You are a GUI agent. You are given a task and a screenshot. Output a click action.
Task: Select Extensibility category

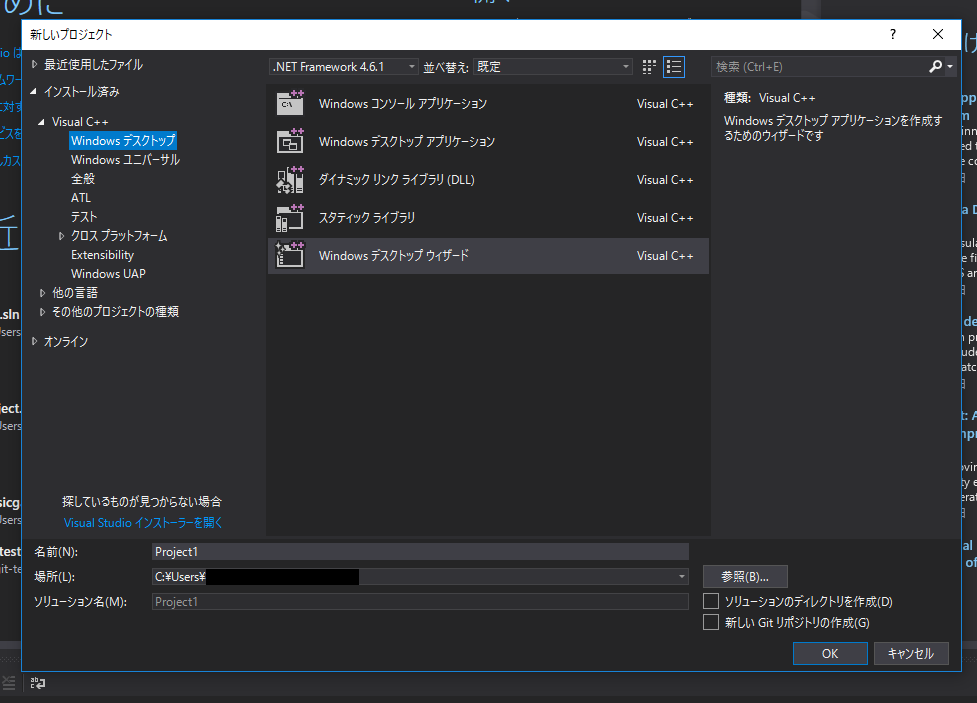click(102, 254)
